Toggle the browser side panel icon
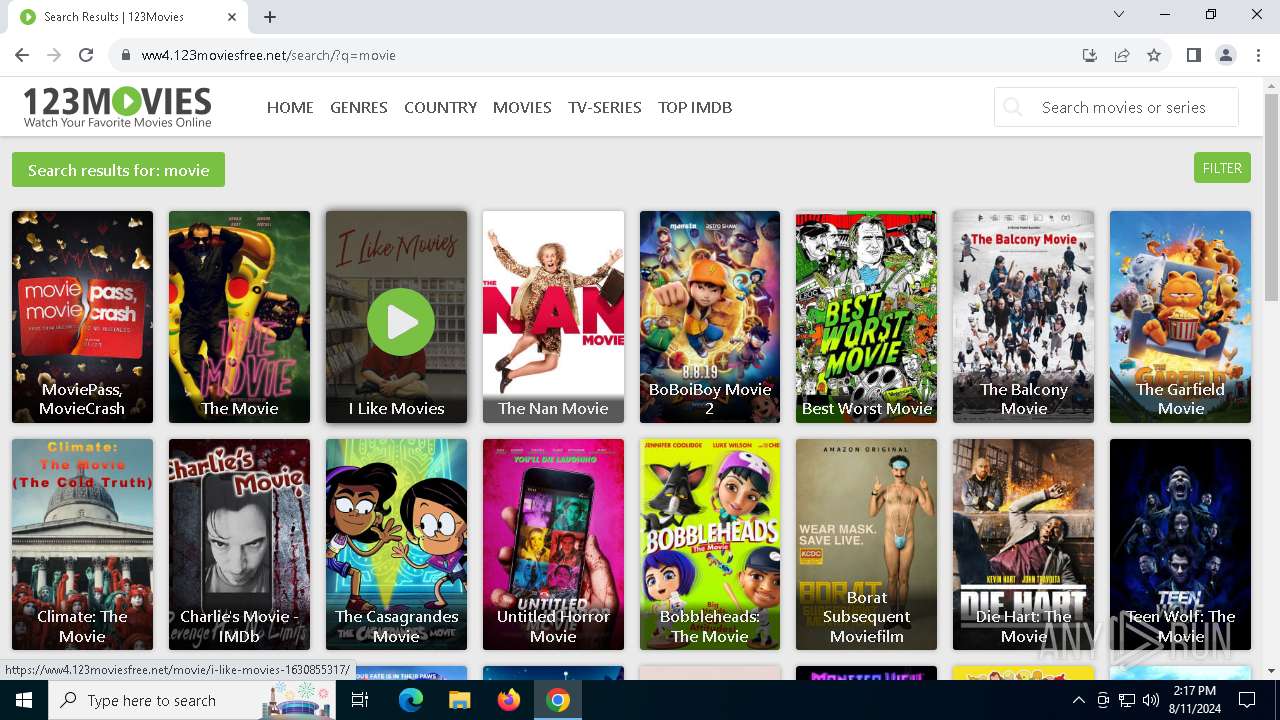The width and height of the screenshot is (1280, 720). pyautogui.click(x=1194, y=55)
